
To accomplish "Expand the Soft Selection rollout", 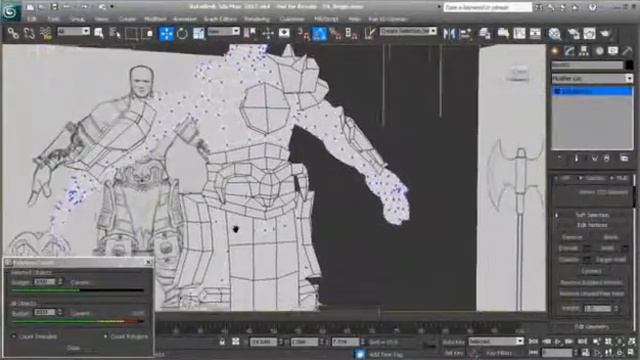I will coord(592,215).
